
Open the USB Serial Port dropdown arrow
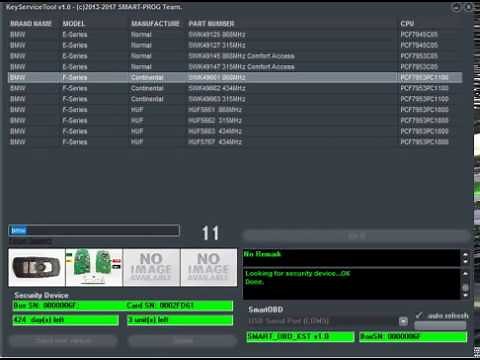click(403, 321)
